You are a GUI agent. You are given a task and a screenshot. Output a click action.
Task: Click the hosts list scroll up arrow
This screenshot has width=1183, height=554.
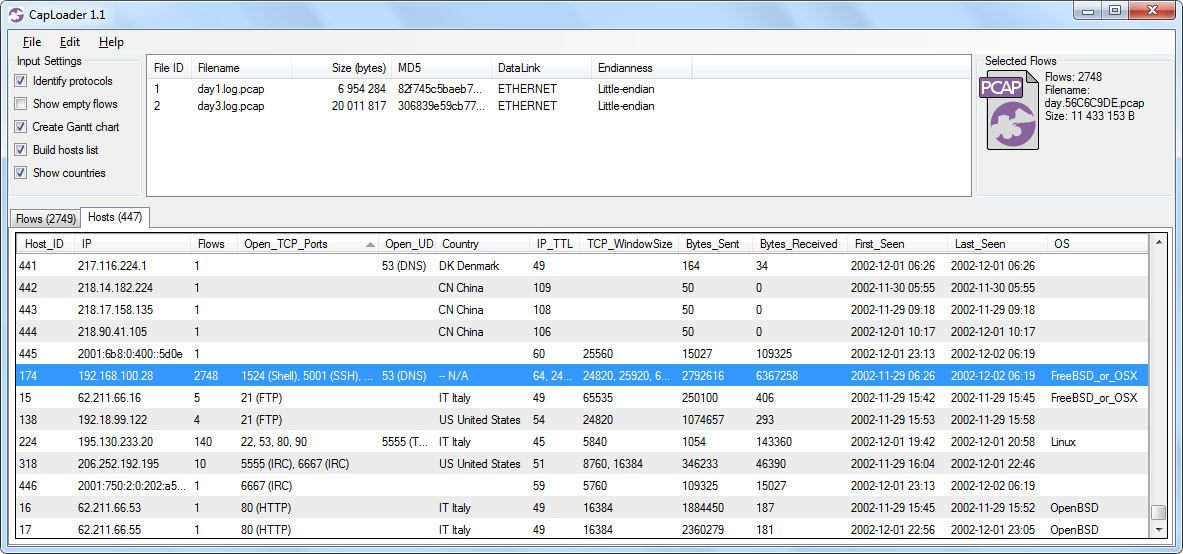click(1159, 242)
